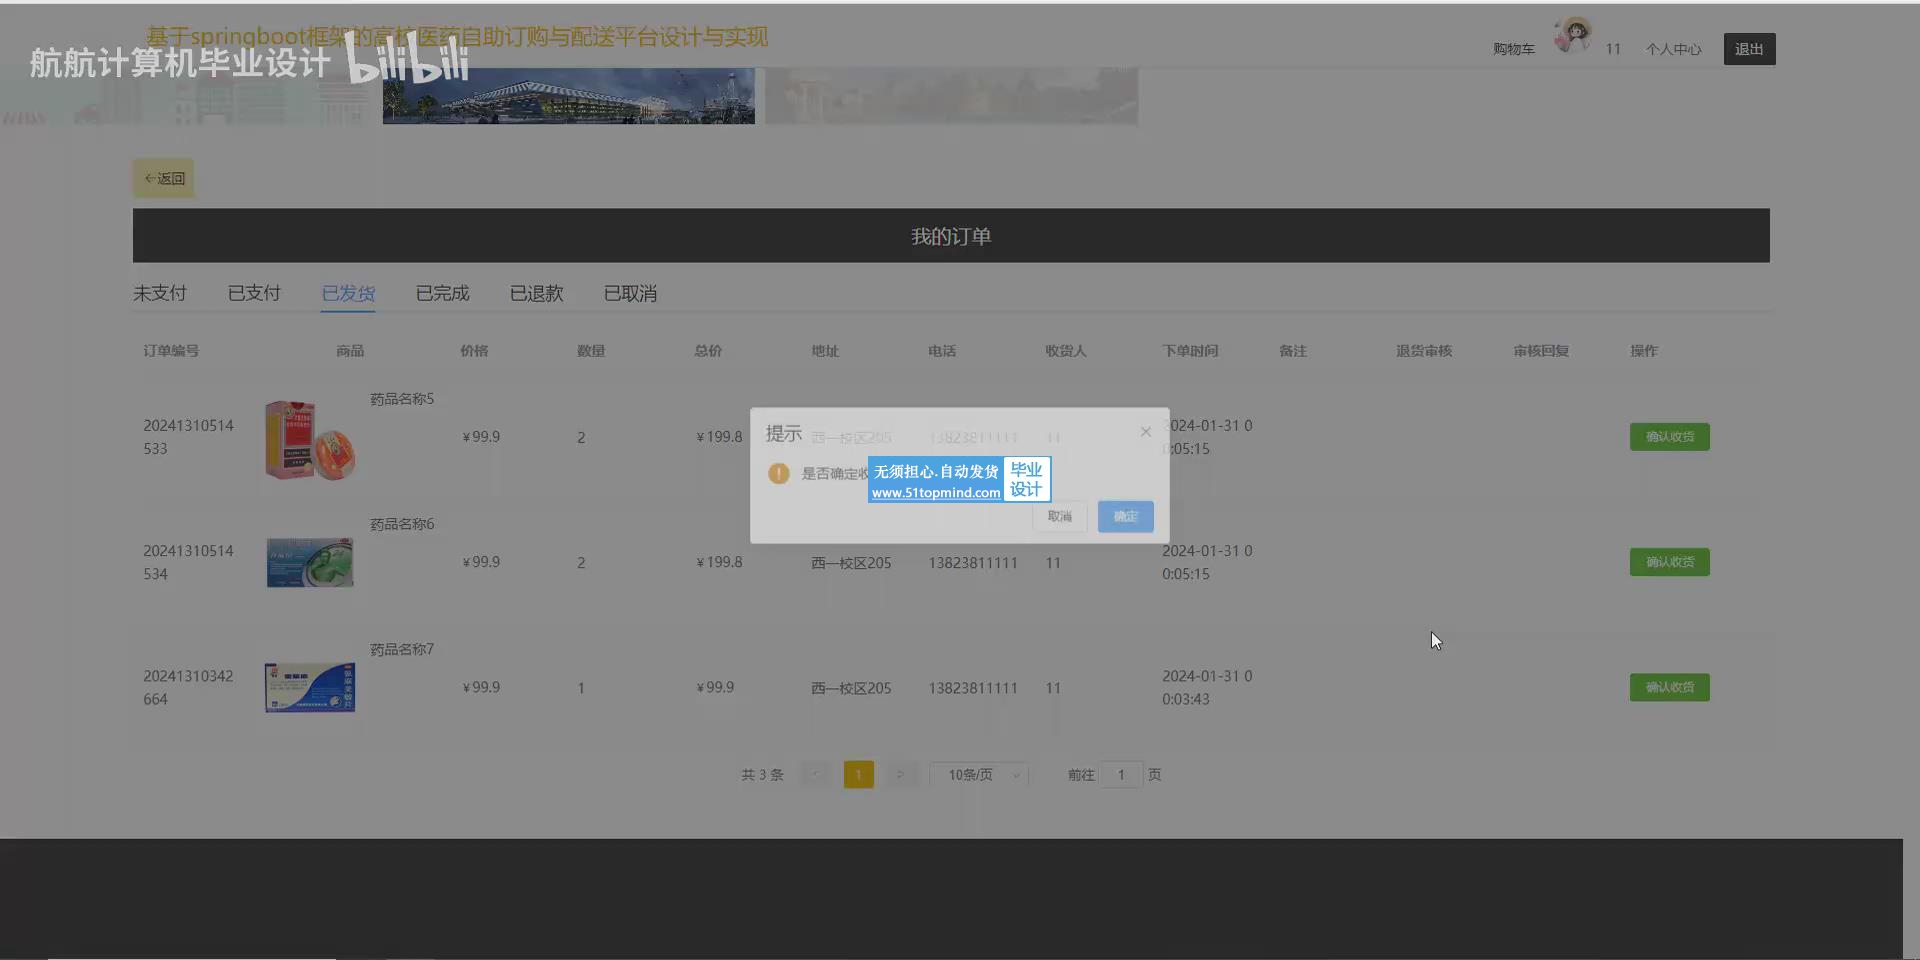Viewport: 1920px width, 960px height.
Task: Click the 订单编号 column header
Action: (171, 351)
